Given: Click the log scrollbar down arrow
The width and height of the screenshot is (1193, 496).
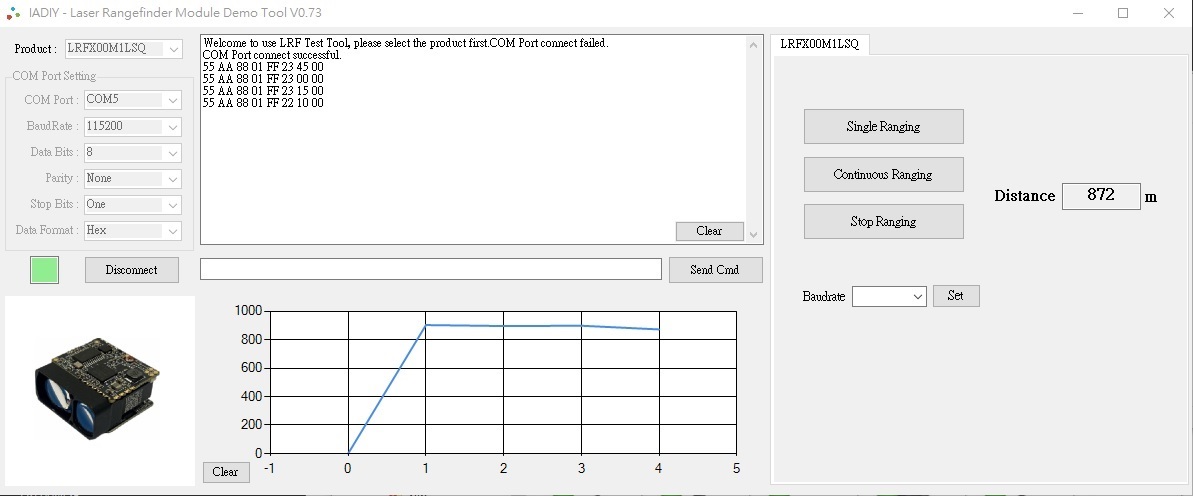Looking at the screenshot, I should tap(754, 235).
